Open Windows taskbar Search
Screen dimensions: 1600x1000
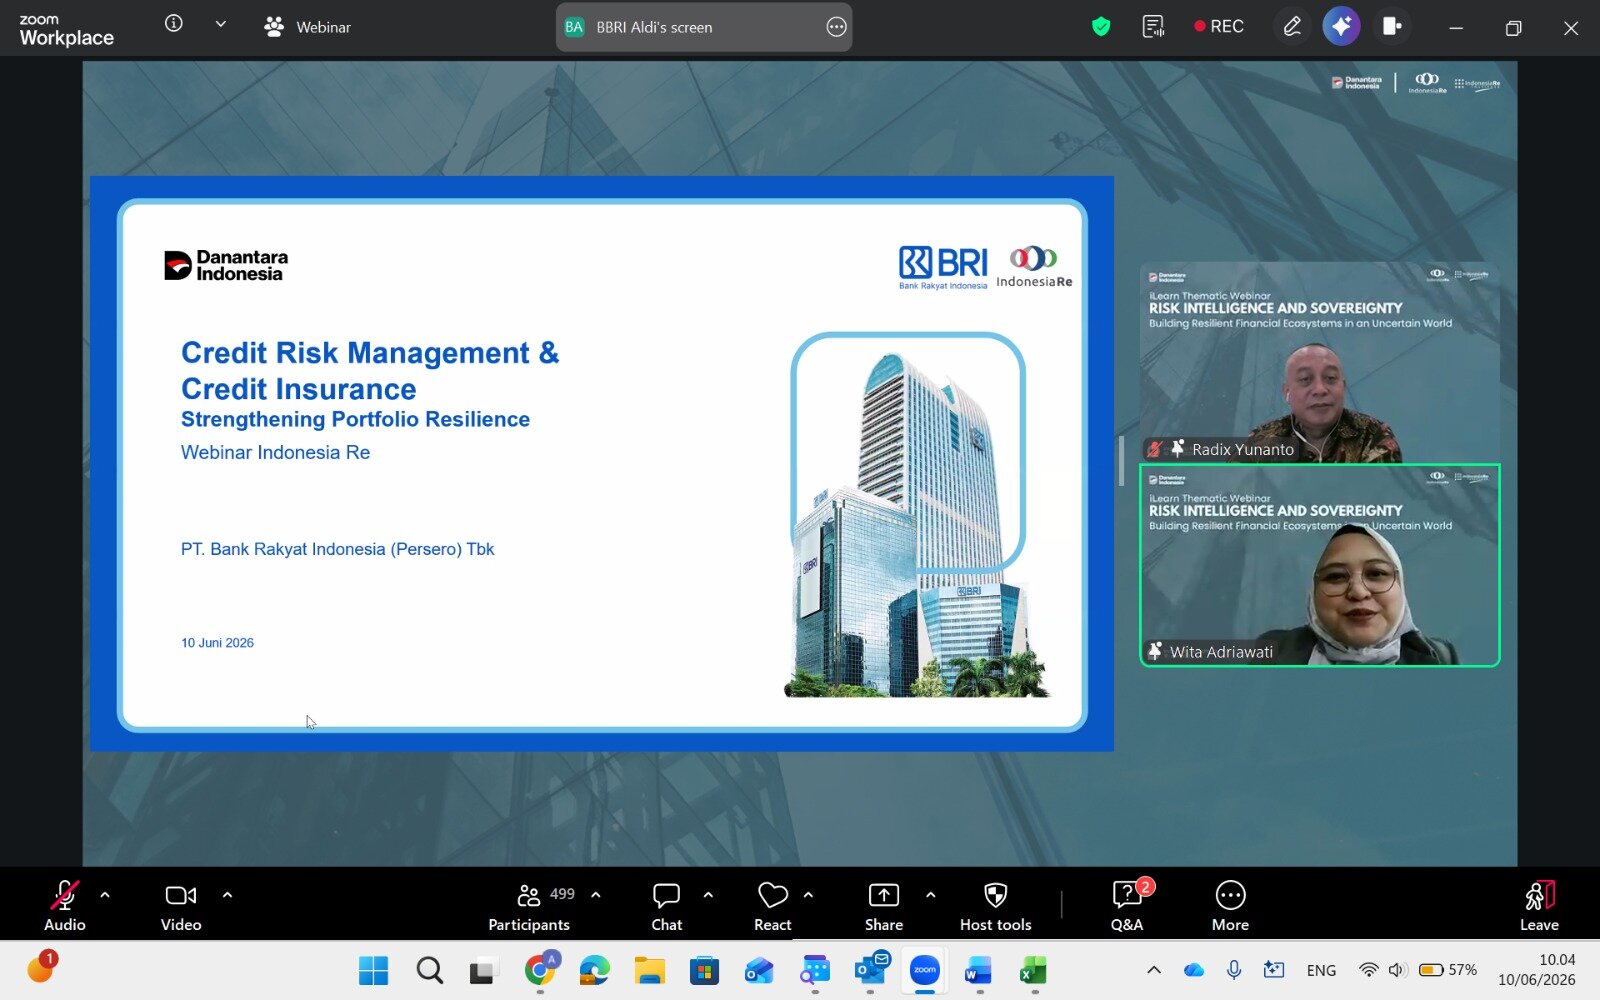430,970
